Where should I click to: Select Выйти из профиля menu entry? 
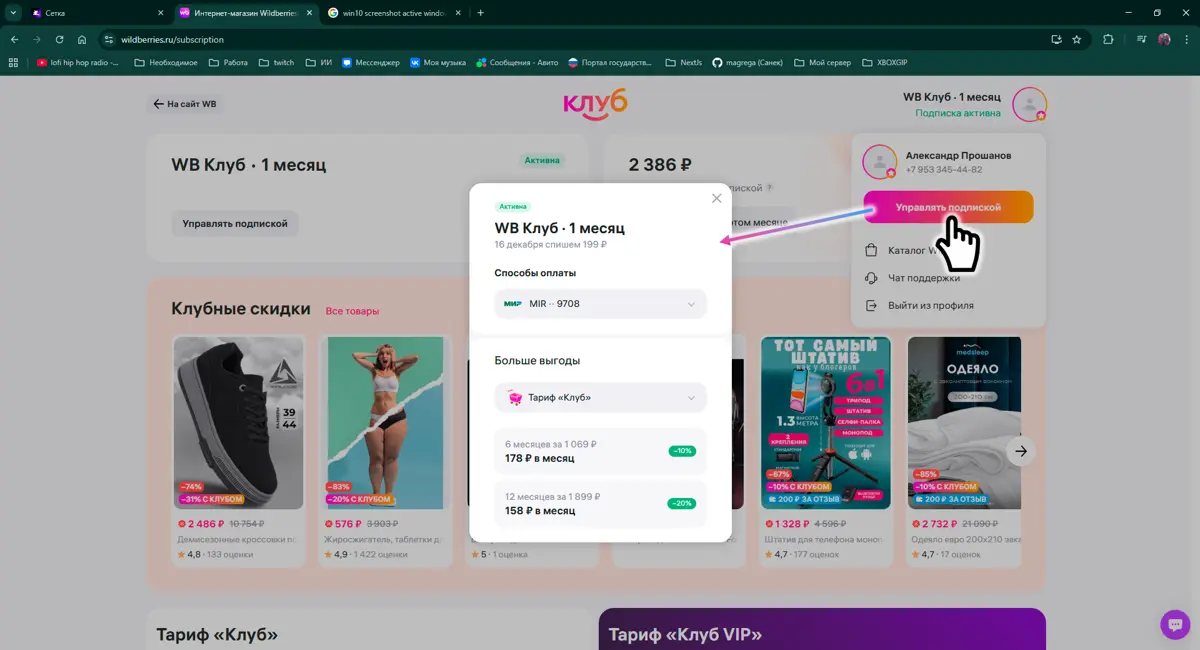click(918, 305)
